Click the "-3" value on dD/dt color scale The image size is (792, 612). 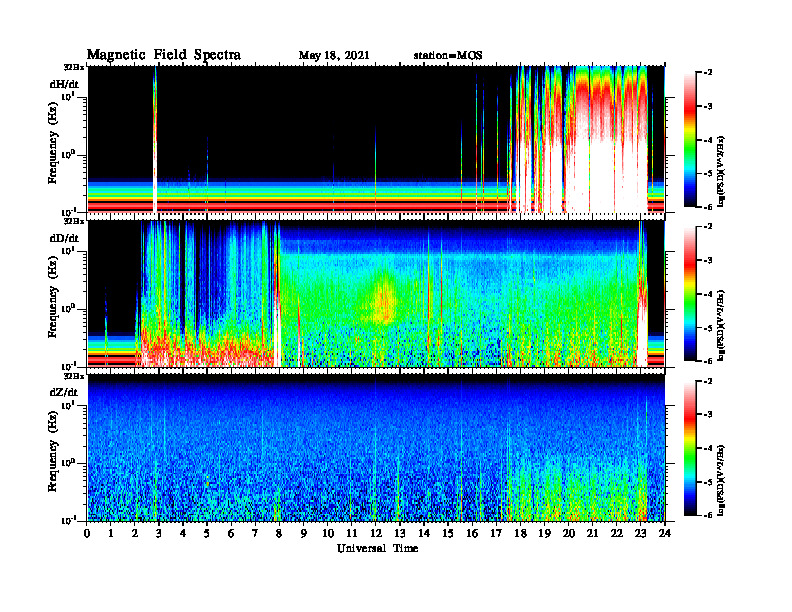click(709, 261)
